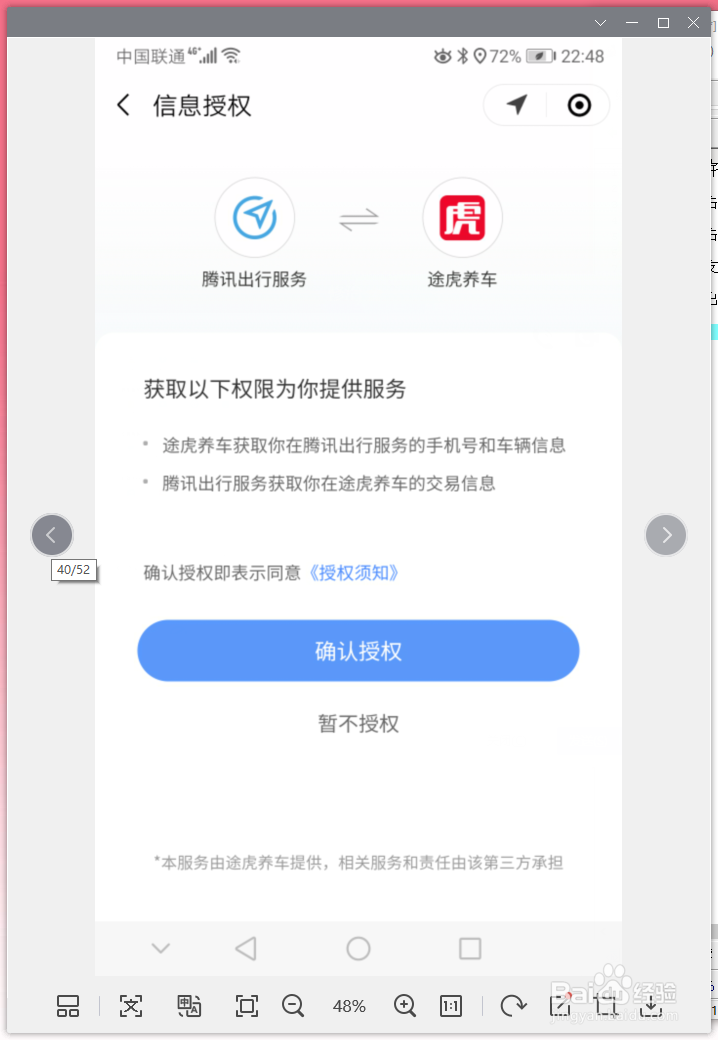Image resolution: width=718 pixels, height=1040 pixels.
Task: Go to the previous image arrow
Action: pyautogui.click(x=52, y=535)
